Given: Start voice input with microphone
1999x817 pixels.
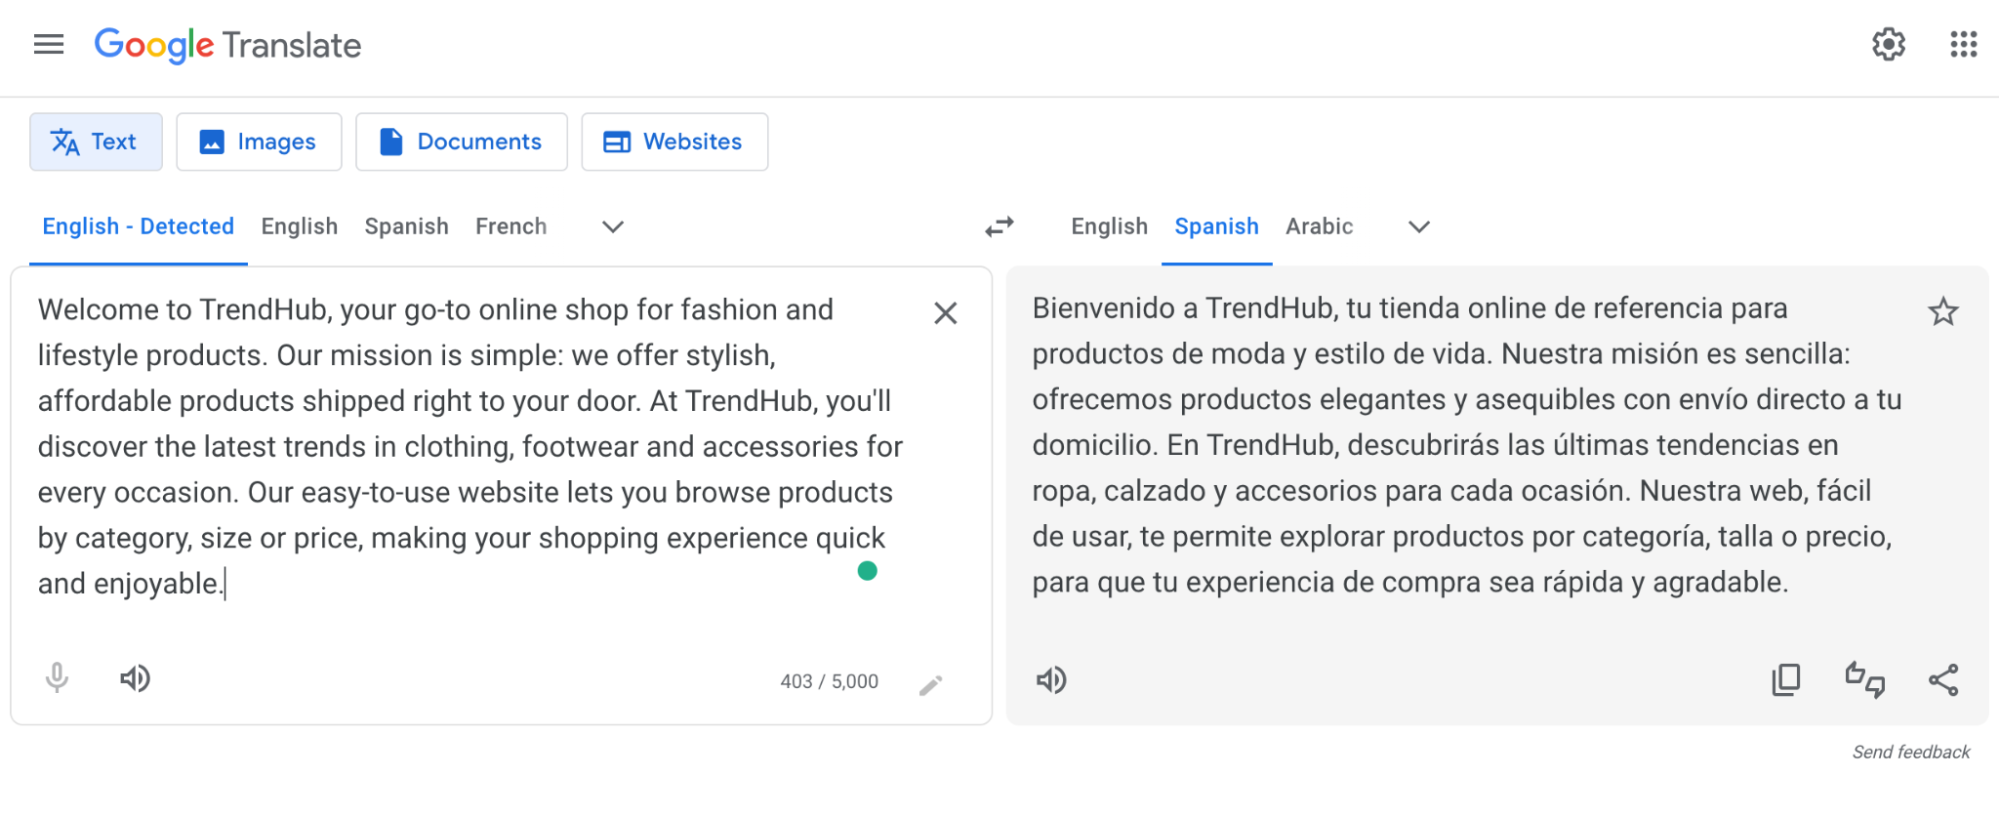Looking at the screenshot, I should [57, 679].
